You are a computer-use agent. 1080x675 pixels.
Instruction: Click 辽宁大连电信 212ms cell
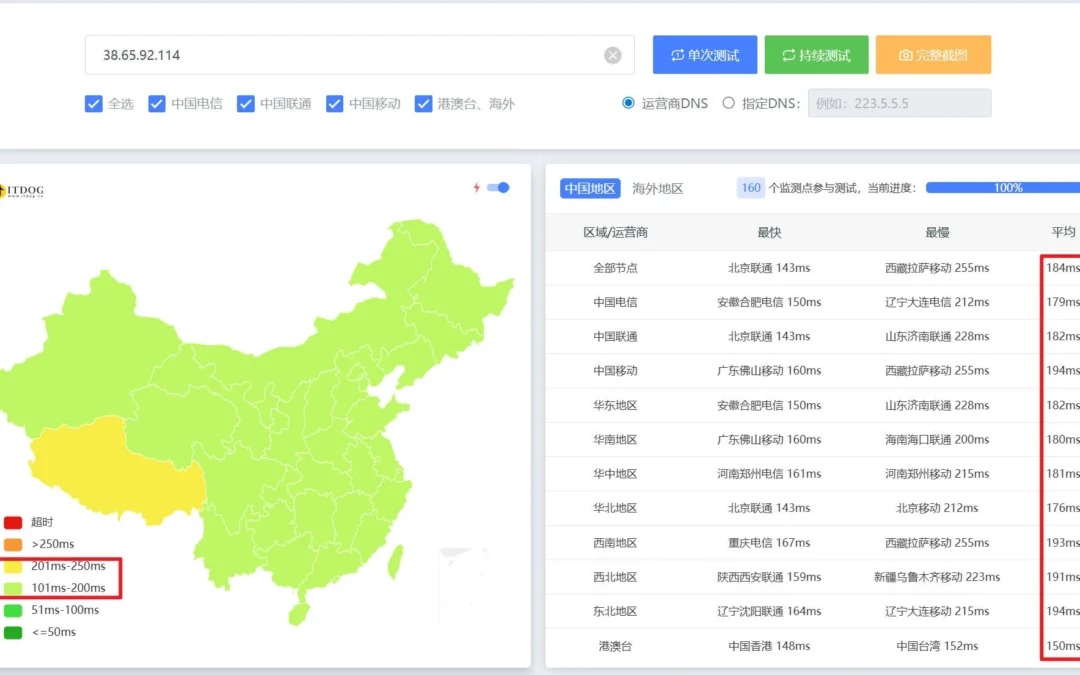coord(937,302)
